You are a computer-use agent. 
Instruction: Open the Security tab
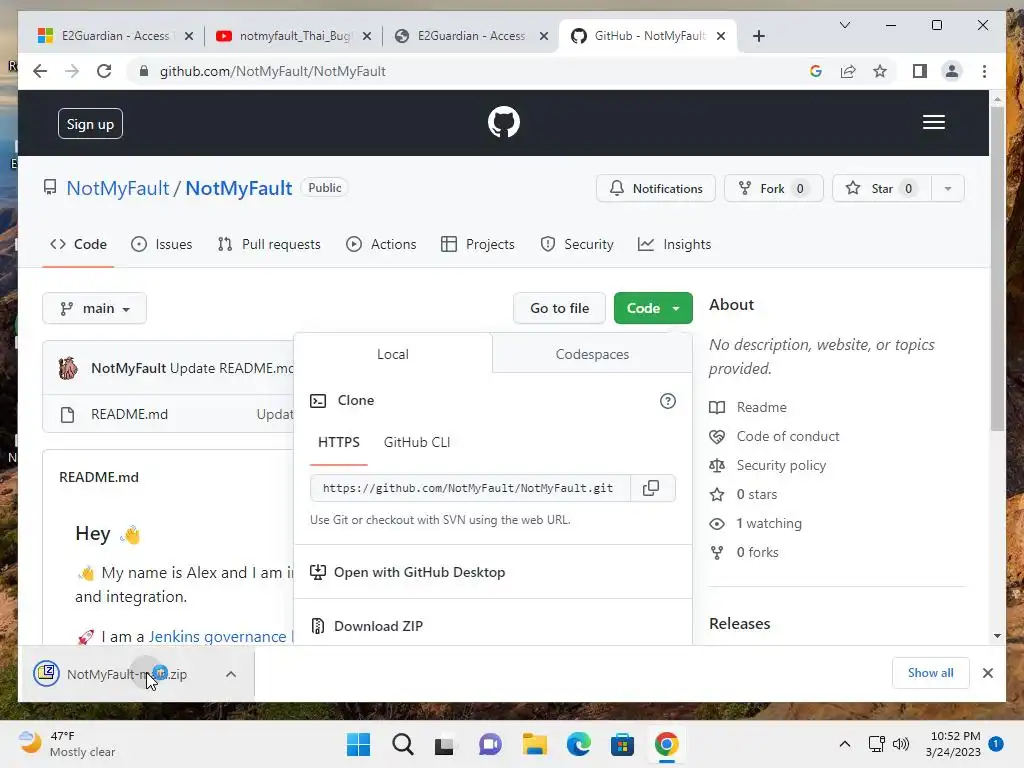[577, 244]
